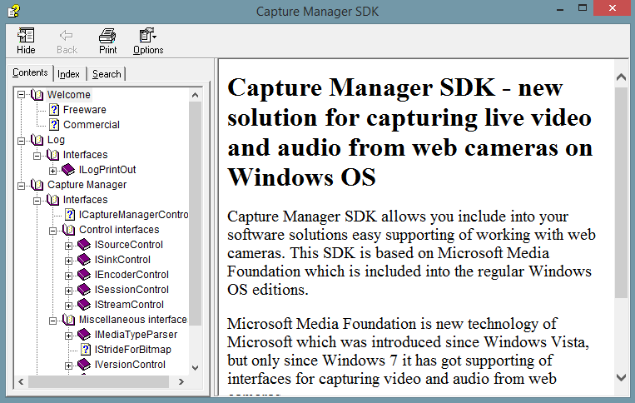Collapse the Log tree node

[x=21, y=141]
